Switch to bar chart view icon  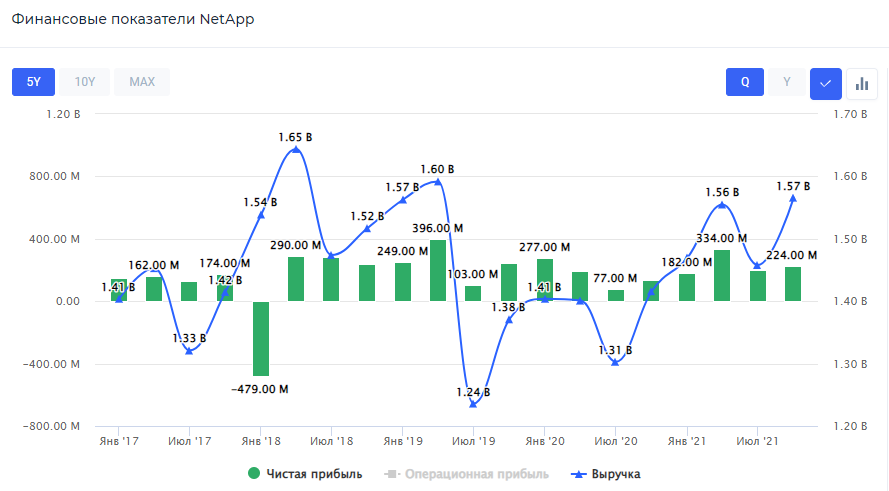click(x=861, y=82)
